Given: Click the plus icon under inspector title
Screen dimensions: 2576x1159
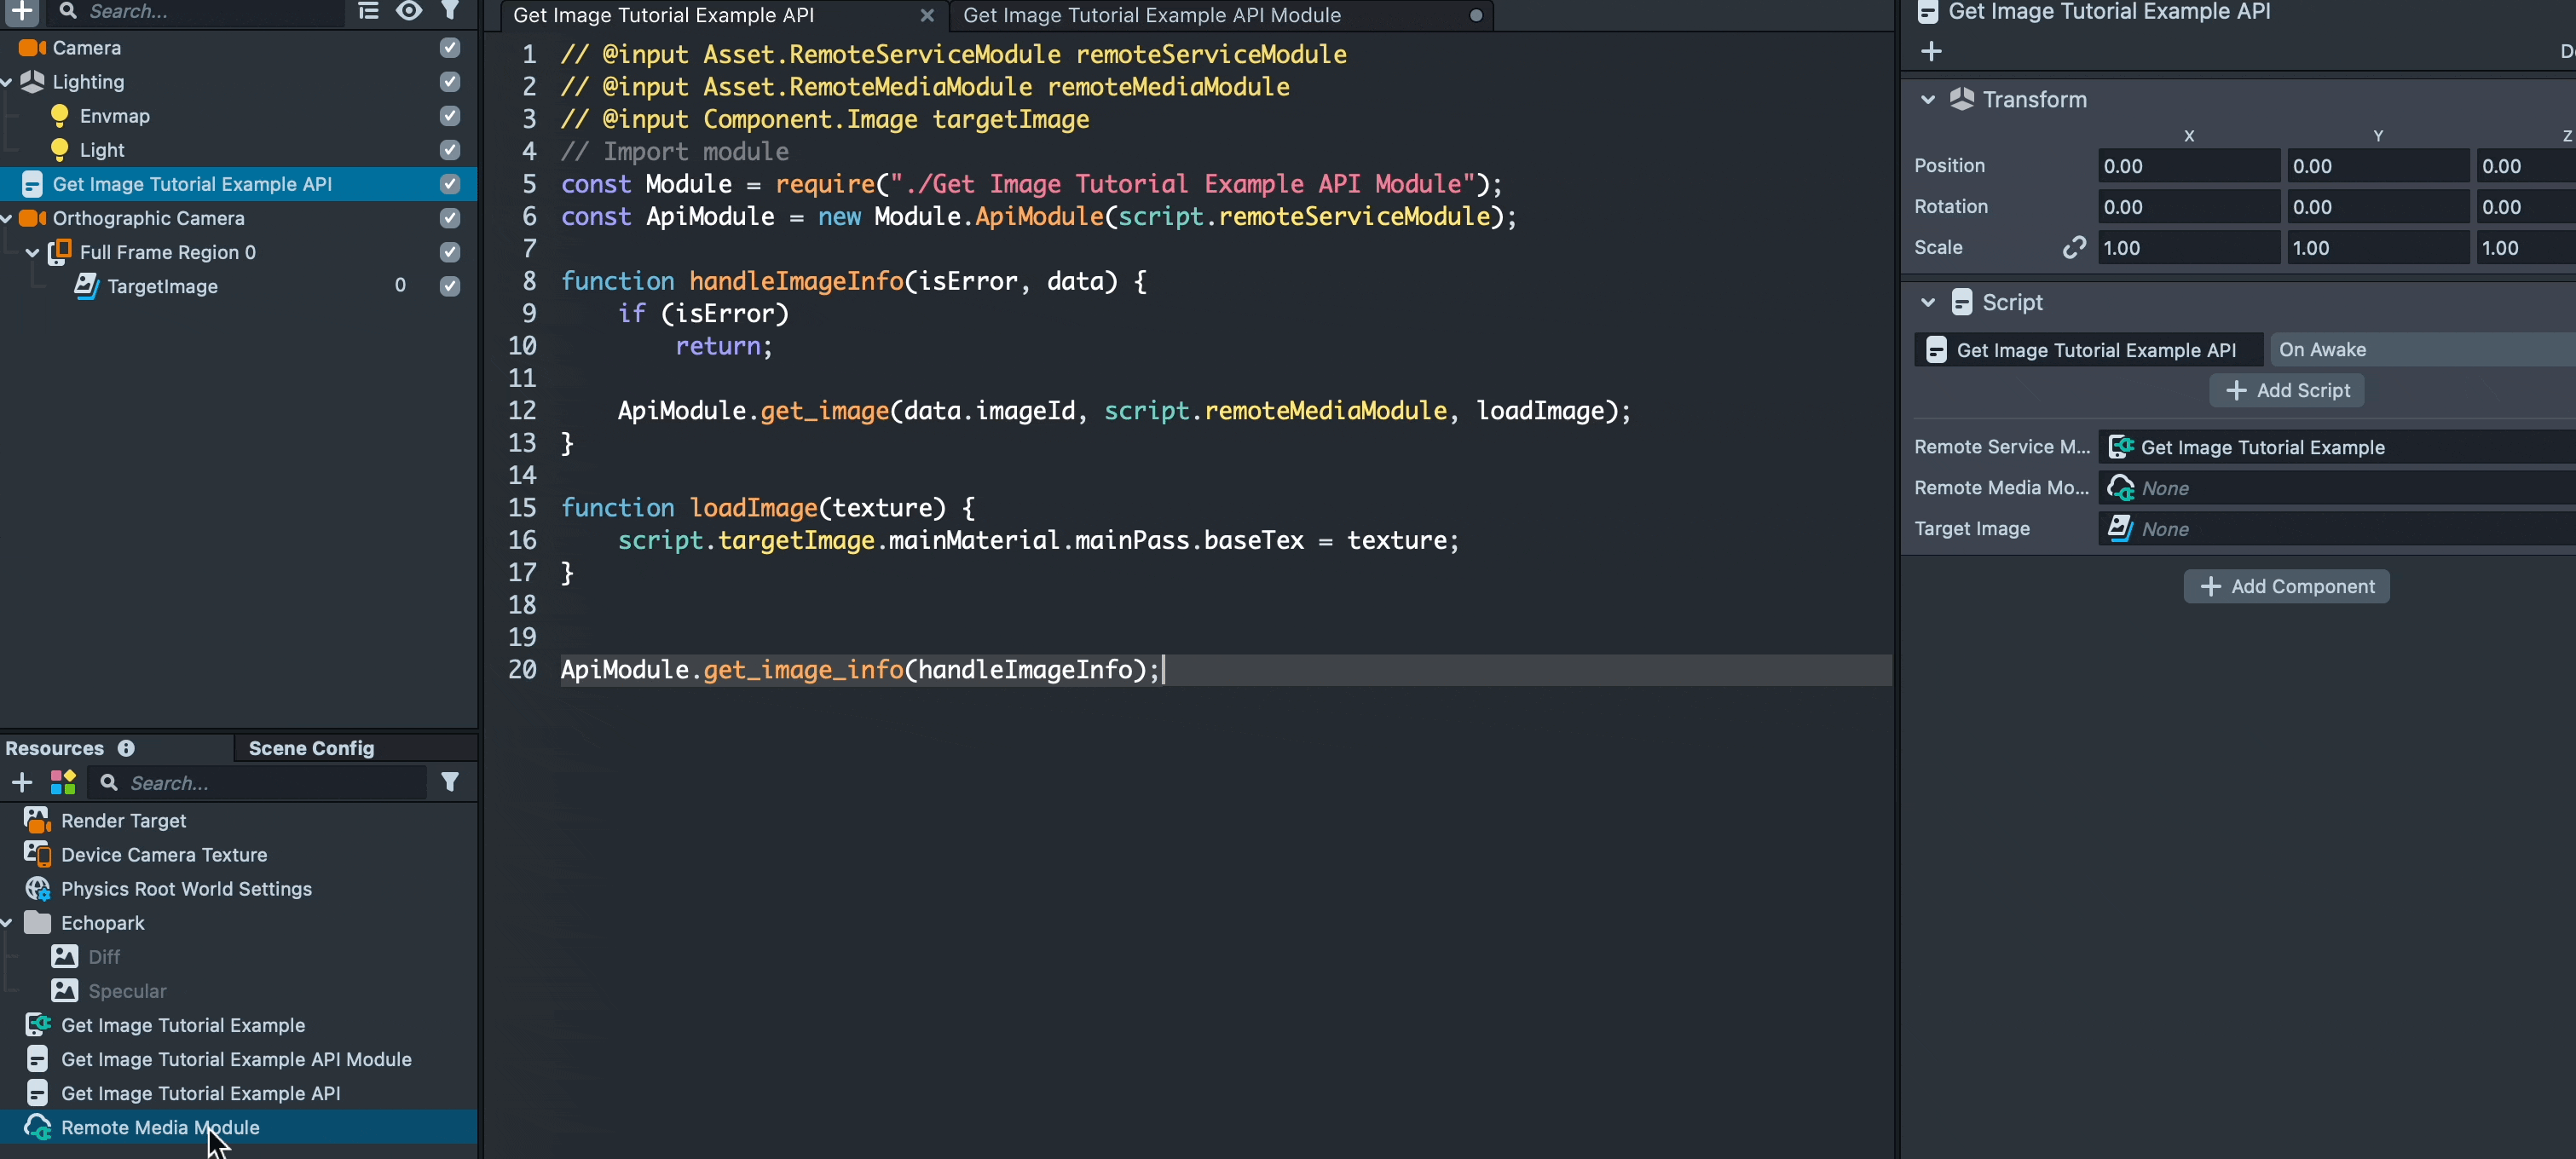Looking at the screenshot, I should pos(1931,51).
